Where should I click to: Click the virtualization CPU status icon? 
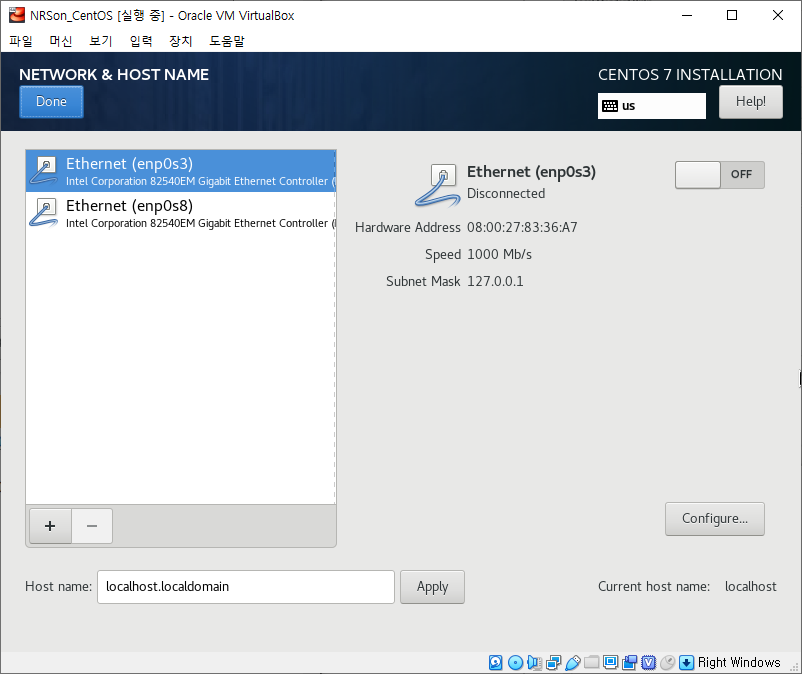click(649, 662)
